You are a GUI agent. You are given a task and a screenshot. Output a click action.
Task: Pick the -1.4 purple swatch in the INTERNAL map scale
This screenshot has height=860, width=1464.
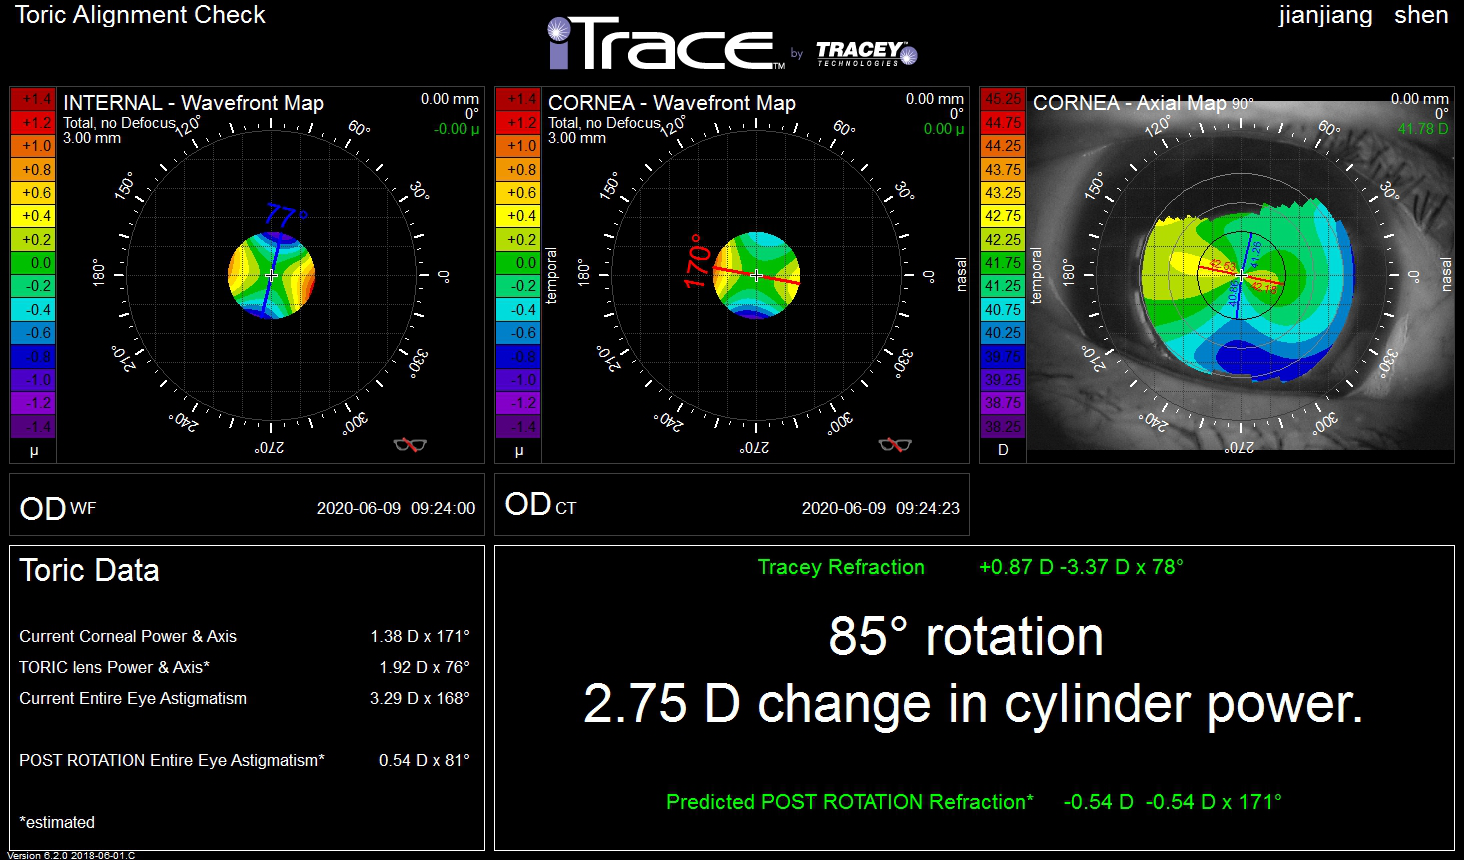tap(33, 426)
